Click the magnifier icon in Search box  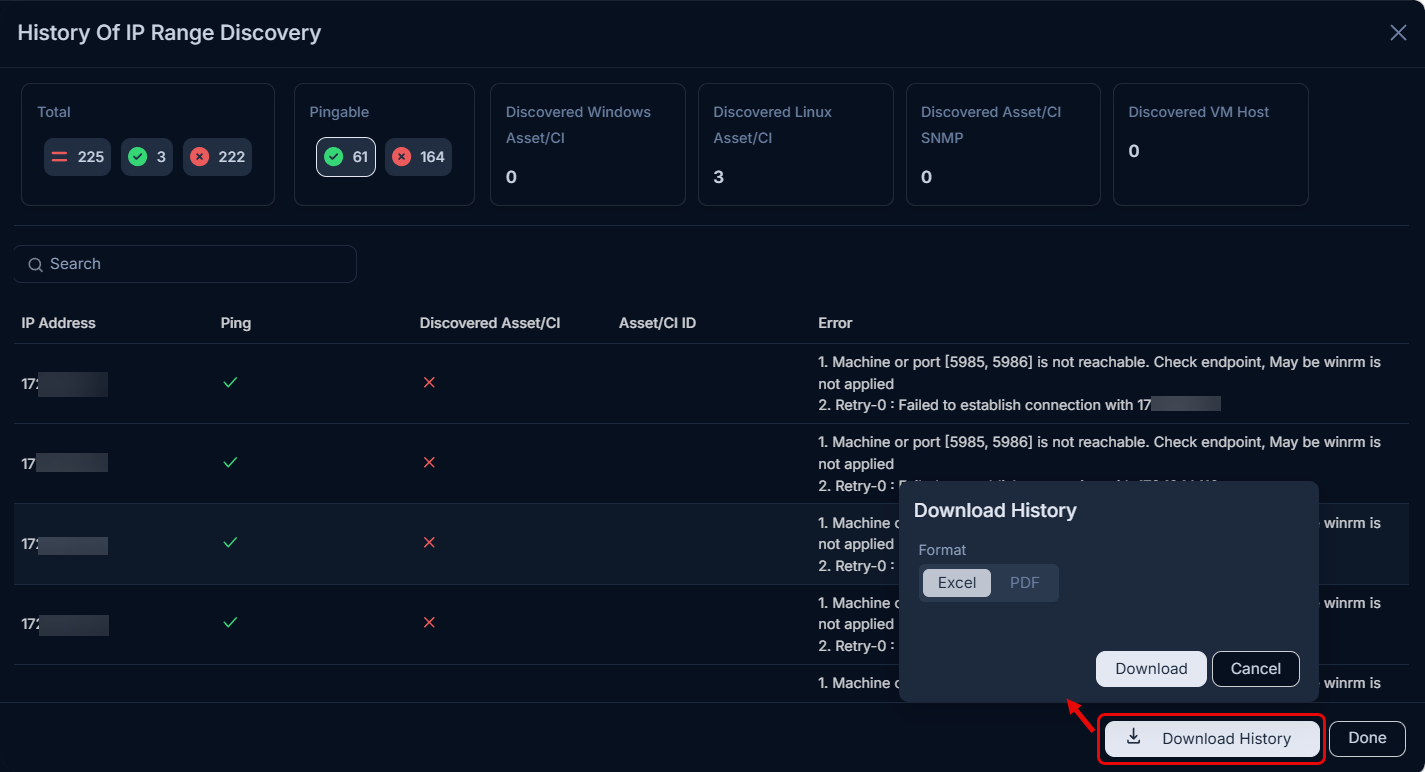(35, 265)
